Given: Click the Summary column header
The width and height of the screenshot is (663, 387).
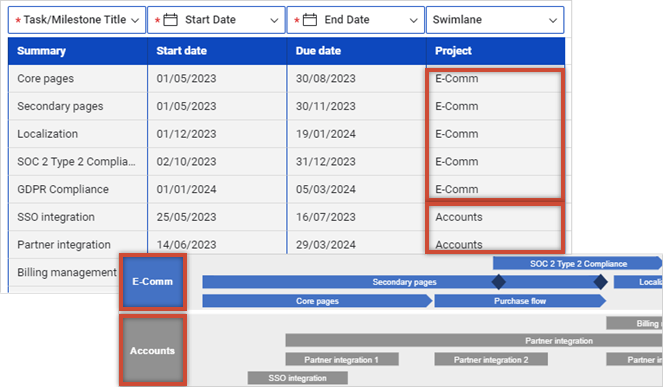Looking at the screenshot, I should (78, 51).
